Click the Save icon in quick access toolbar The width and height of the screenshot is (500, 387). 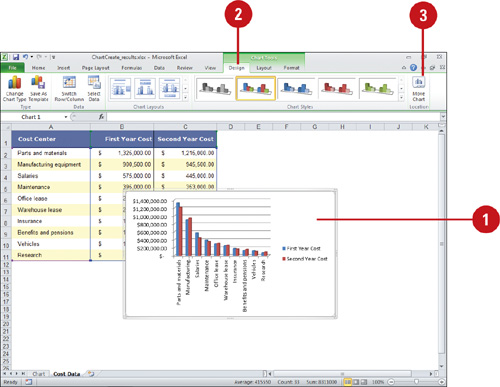click(x=16, y=57)
